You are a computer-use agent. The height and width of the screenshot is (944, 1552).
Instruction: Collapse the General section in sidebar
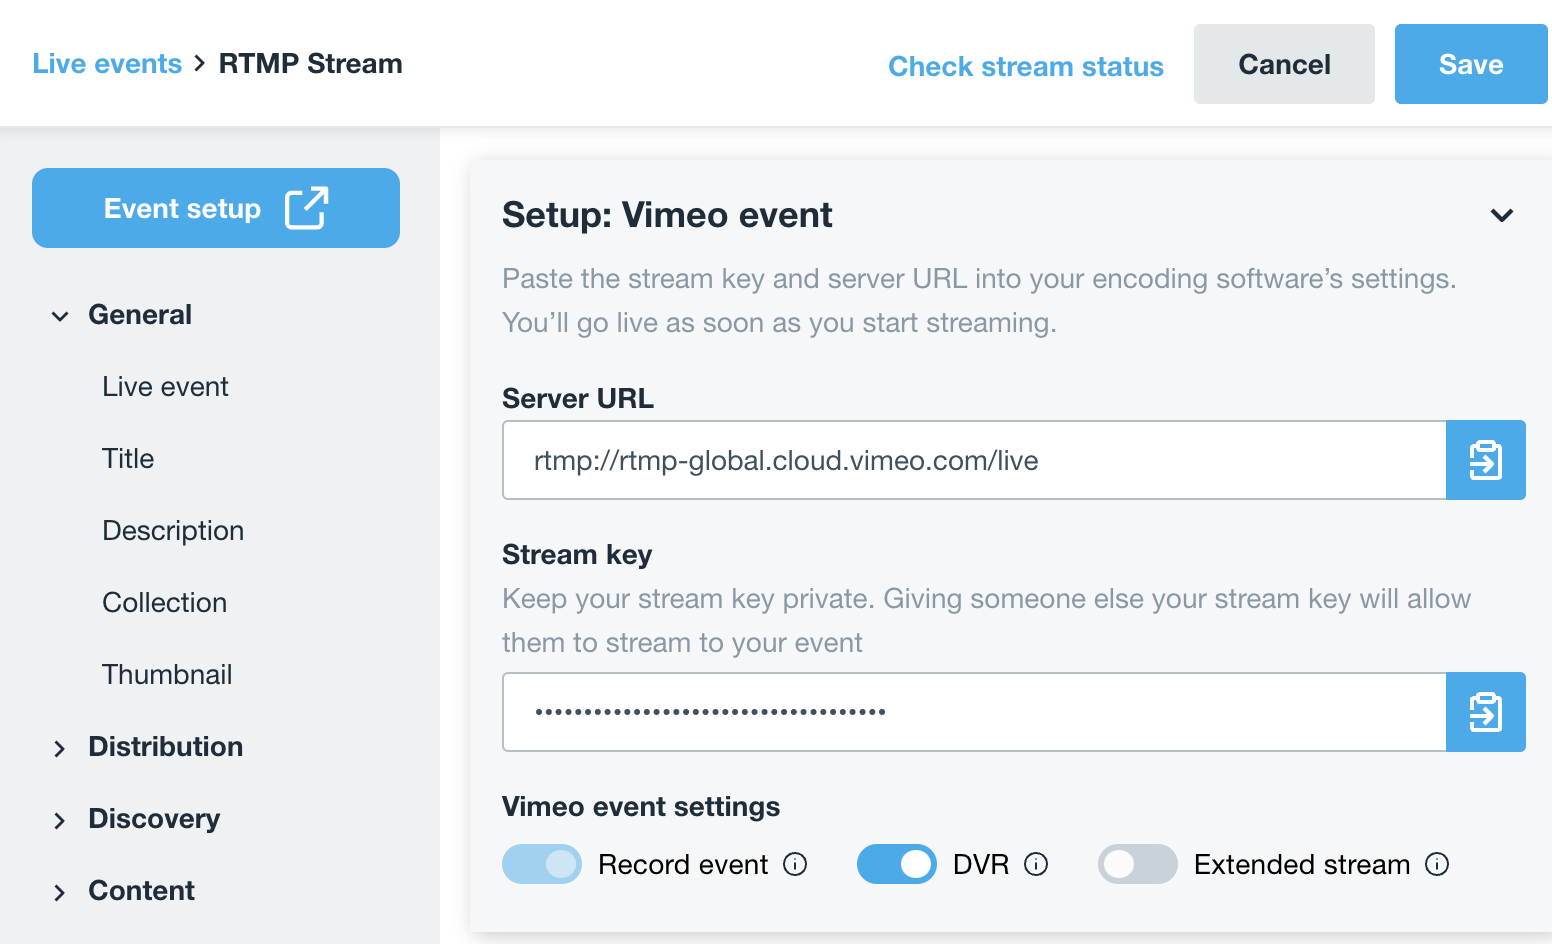[60, 316]
